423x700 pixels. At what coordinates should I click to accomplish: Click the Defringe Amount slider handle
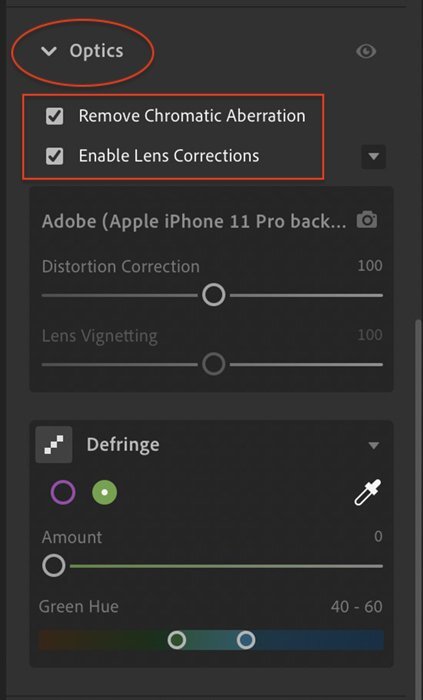[54, 566]
